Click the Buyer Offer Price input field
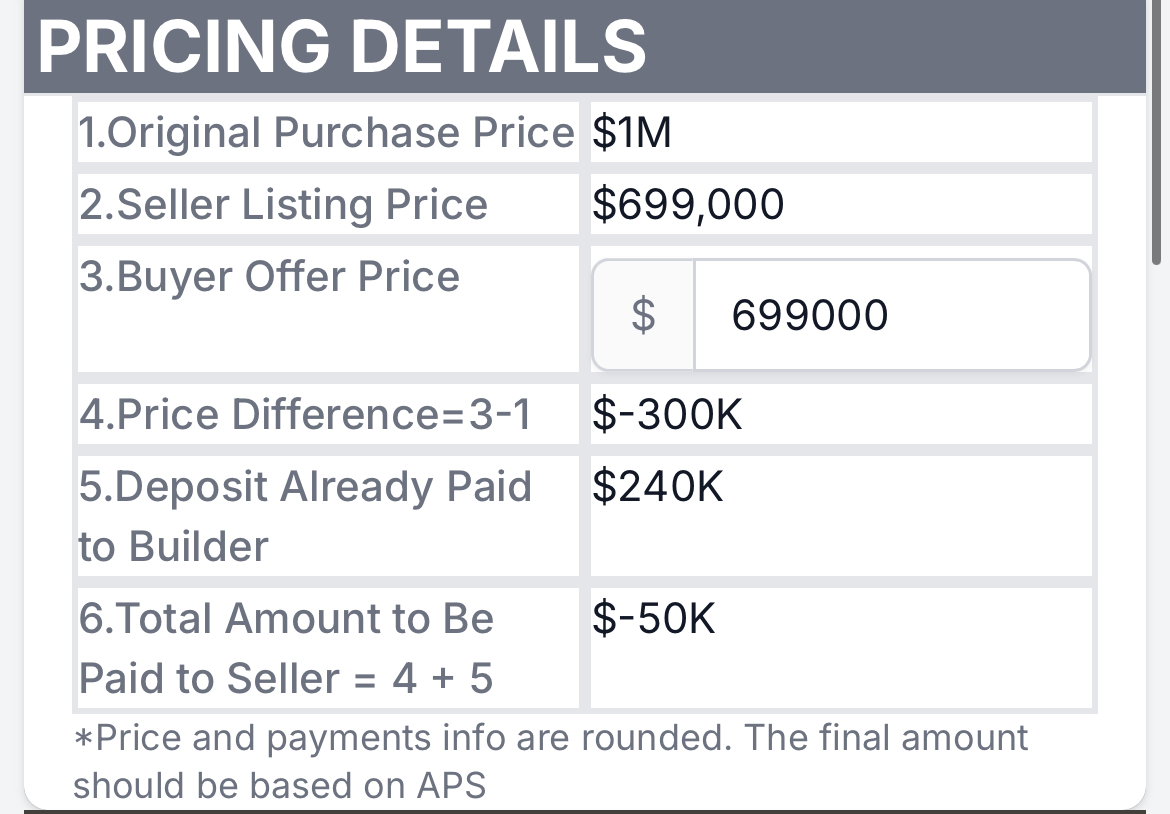Image resolution: width=1170 pixels, height=814 pixels. pos(892,315)
